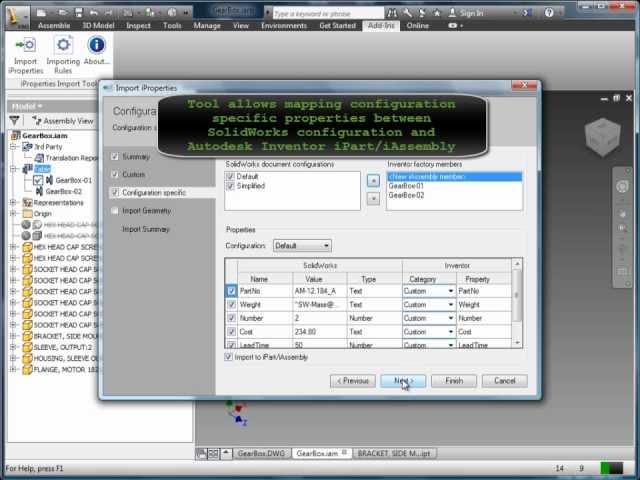This screenshot has width=640, height=480.
Task: Toggle the Summary checkbox in dialog sidebar
Action: click(115, 156)
